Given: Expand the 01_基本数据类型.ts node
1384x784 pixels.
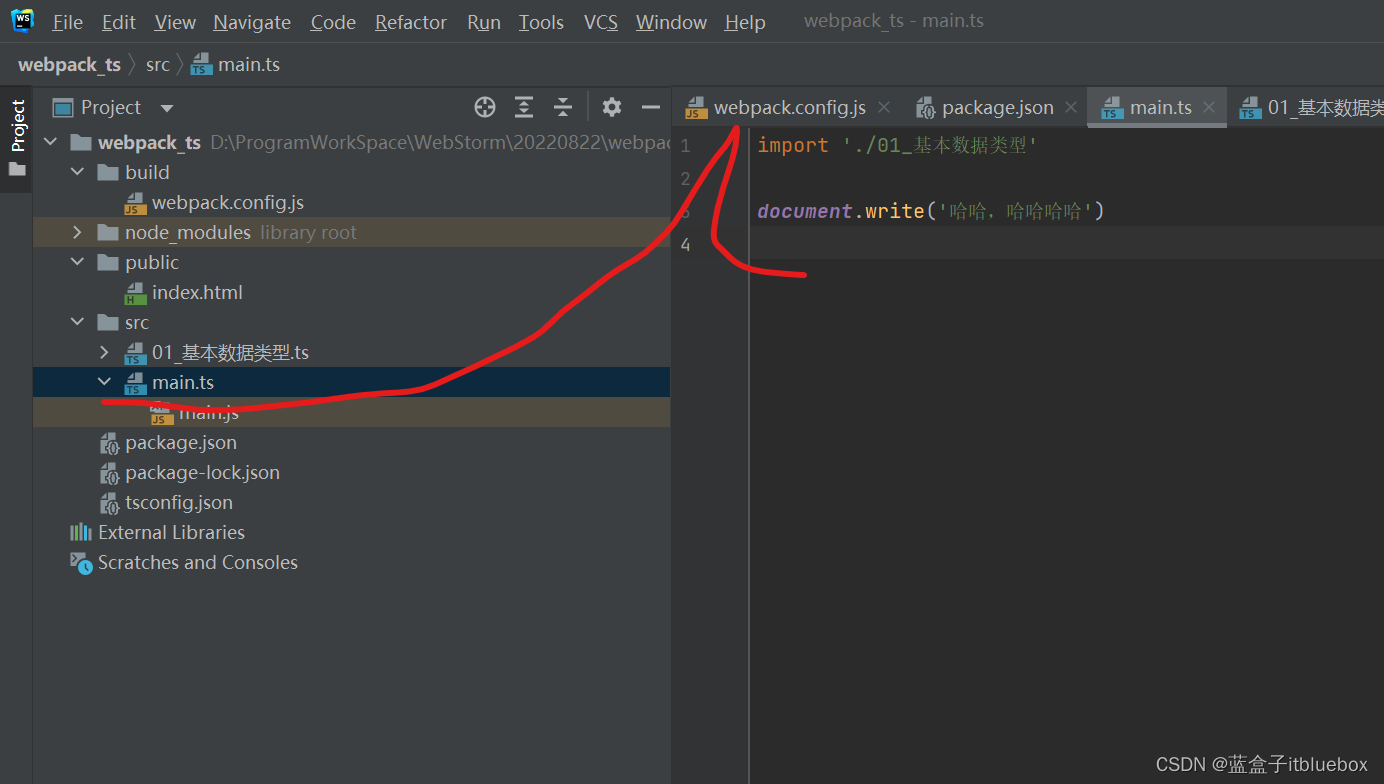Looking at the screenshot, I should click(105, 352).
